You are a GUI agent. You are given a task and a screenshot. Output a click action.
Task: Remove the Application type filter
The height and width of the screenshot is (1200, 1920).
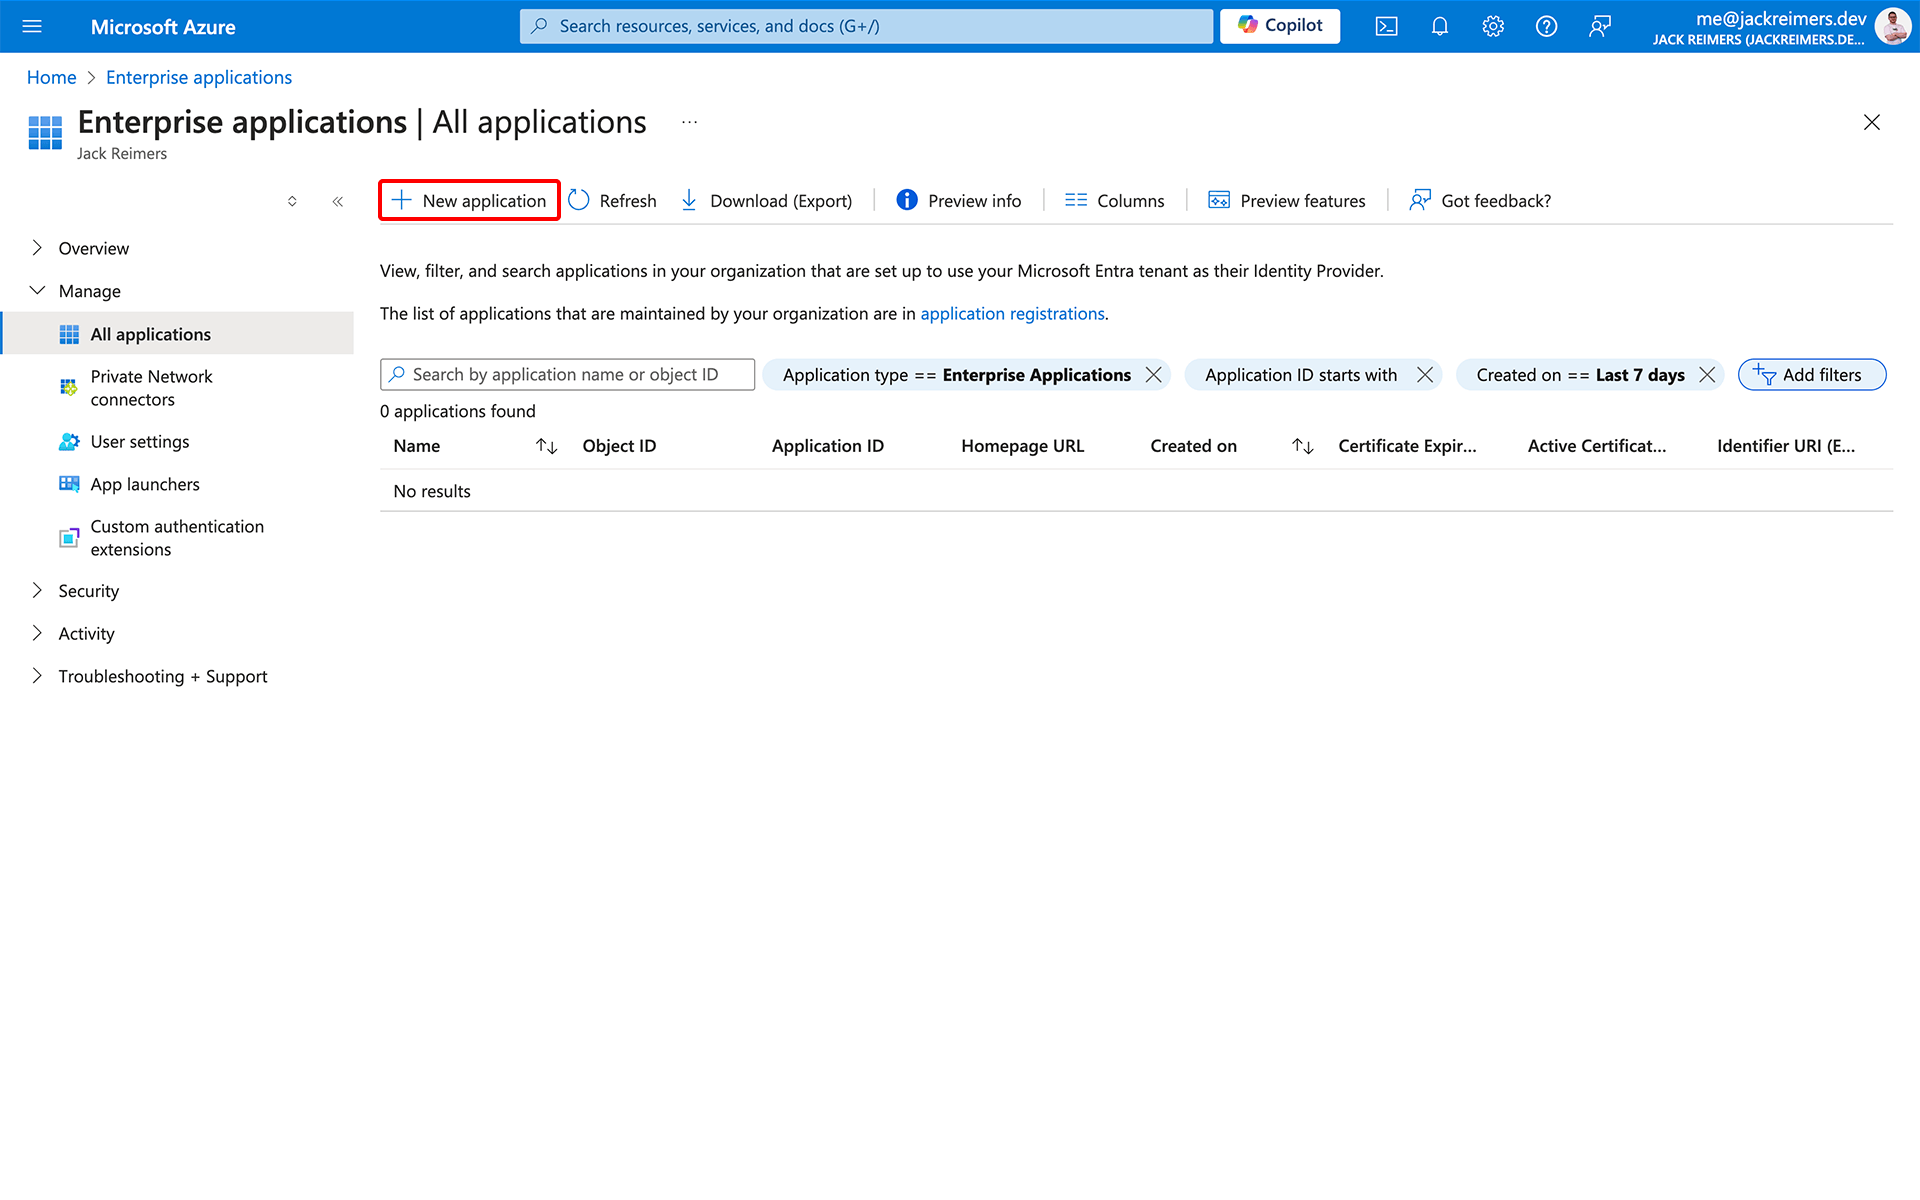coord(1153,374)
